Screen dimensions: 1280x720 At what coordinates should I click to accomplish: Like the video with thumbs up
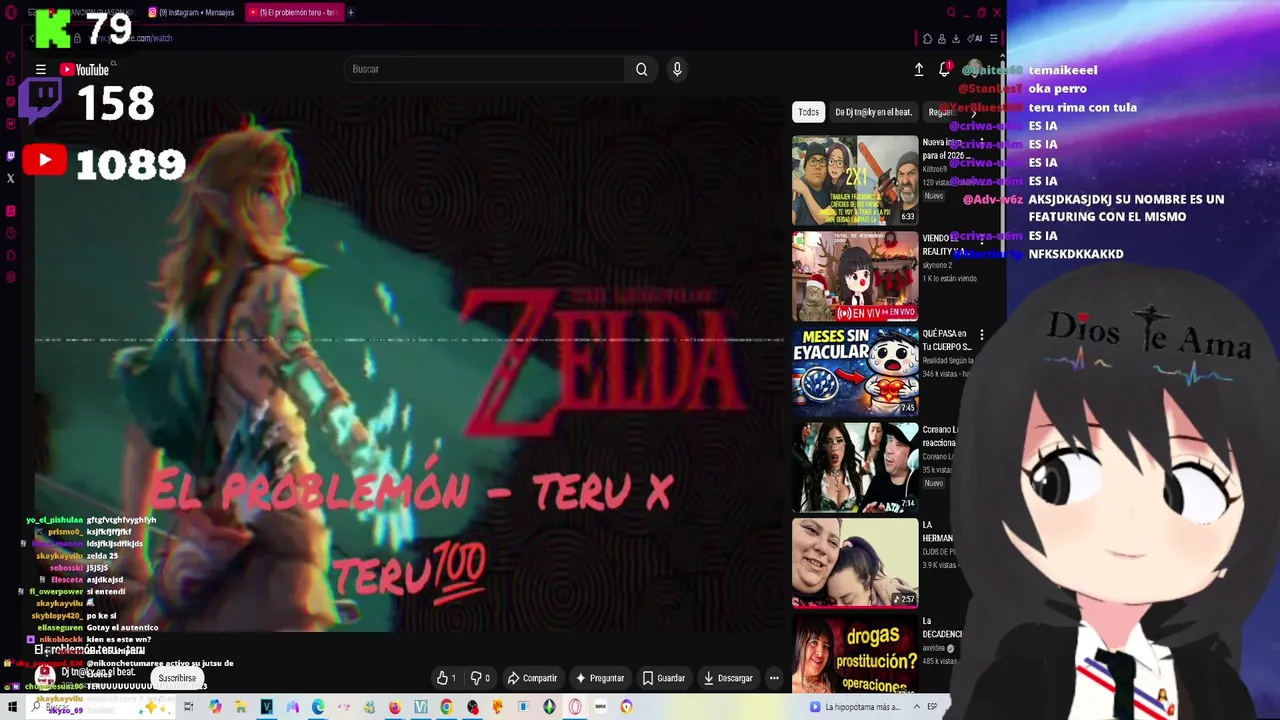[446, 678]
